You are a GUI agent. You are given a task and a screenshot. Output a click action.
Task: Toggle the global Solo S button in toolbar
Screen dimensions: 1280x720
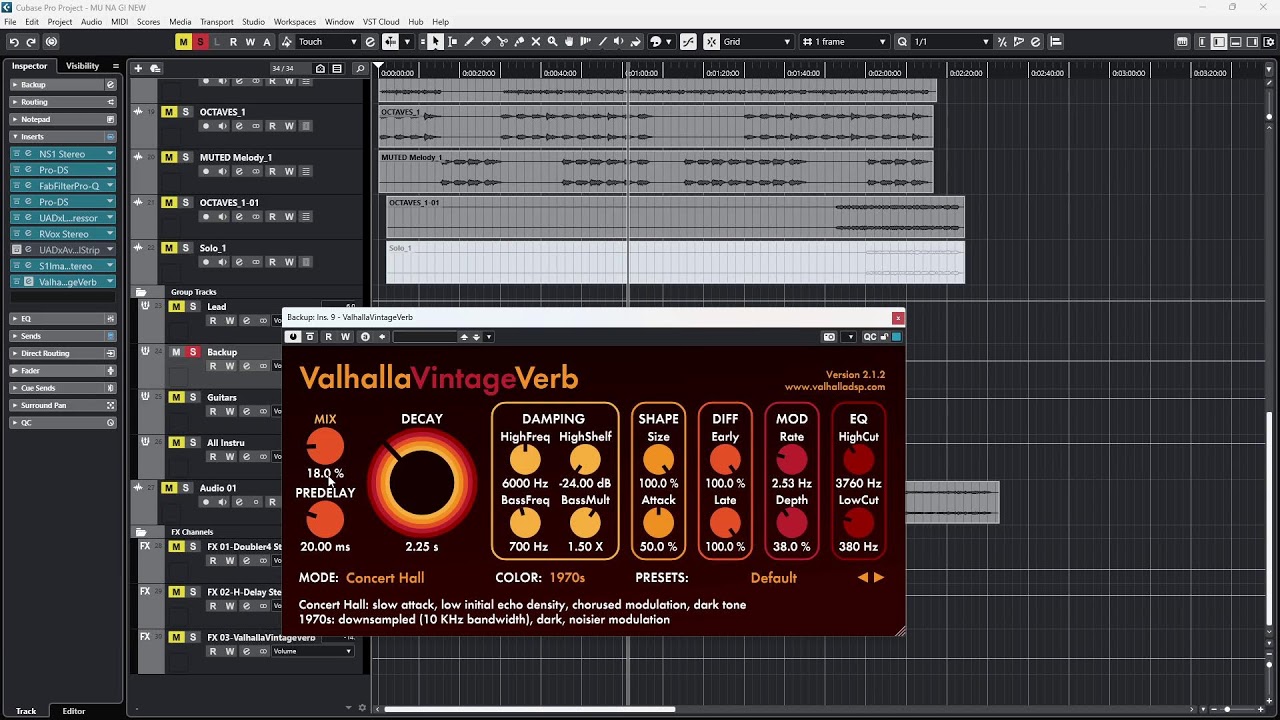[201, 42]
